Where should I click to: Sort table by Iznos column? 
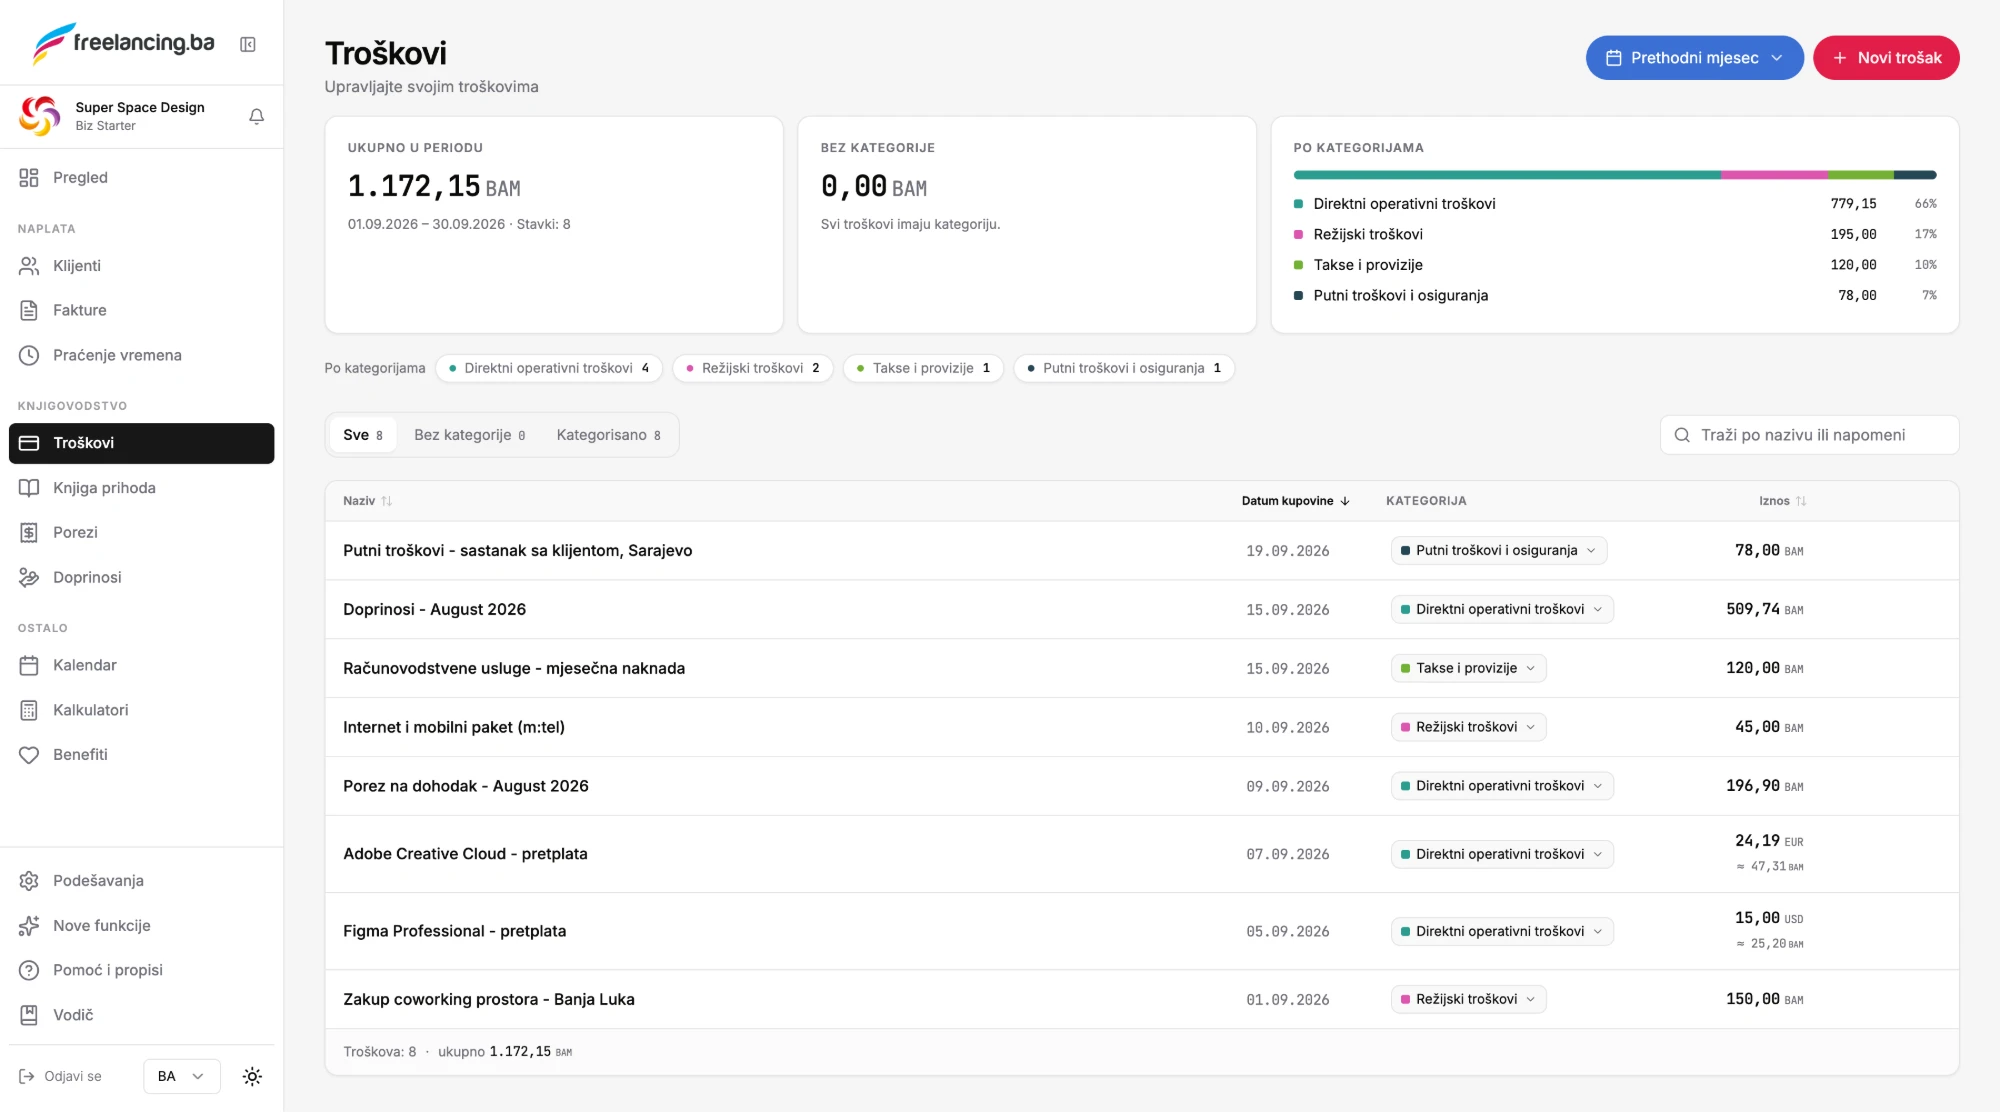click(x=1782, y=501)
